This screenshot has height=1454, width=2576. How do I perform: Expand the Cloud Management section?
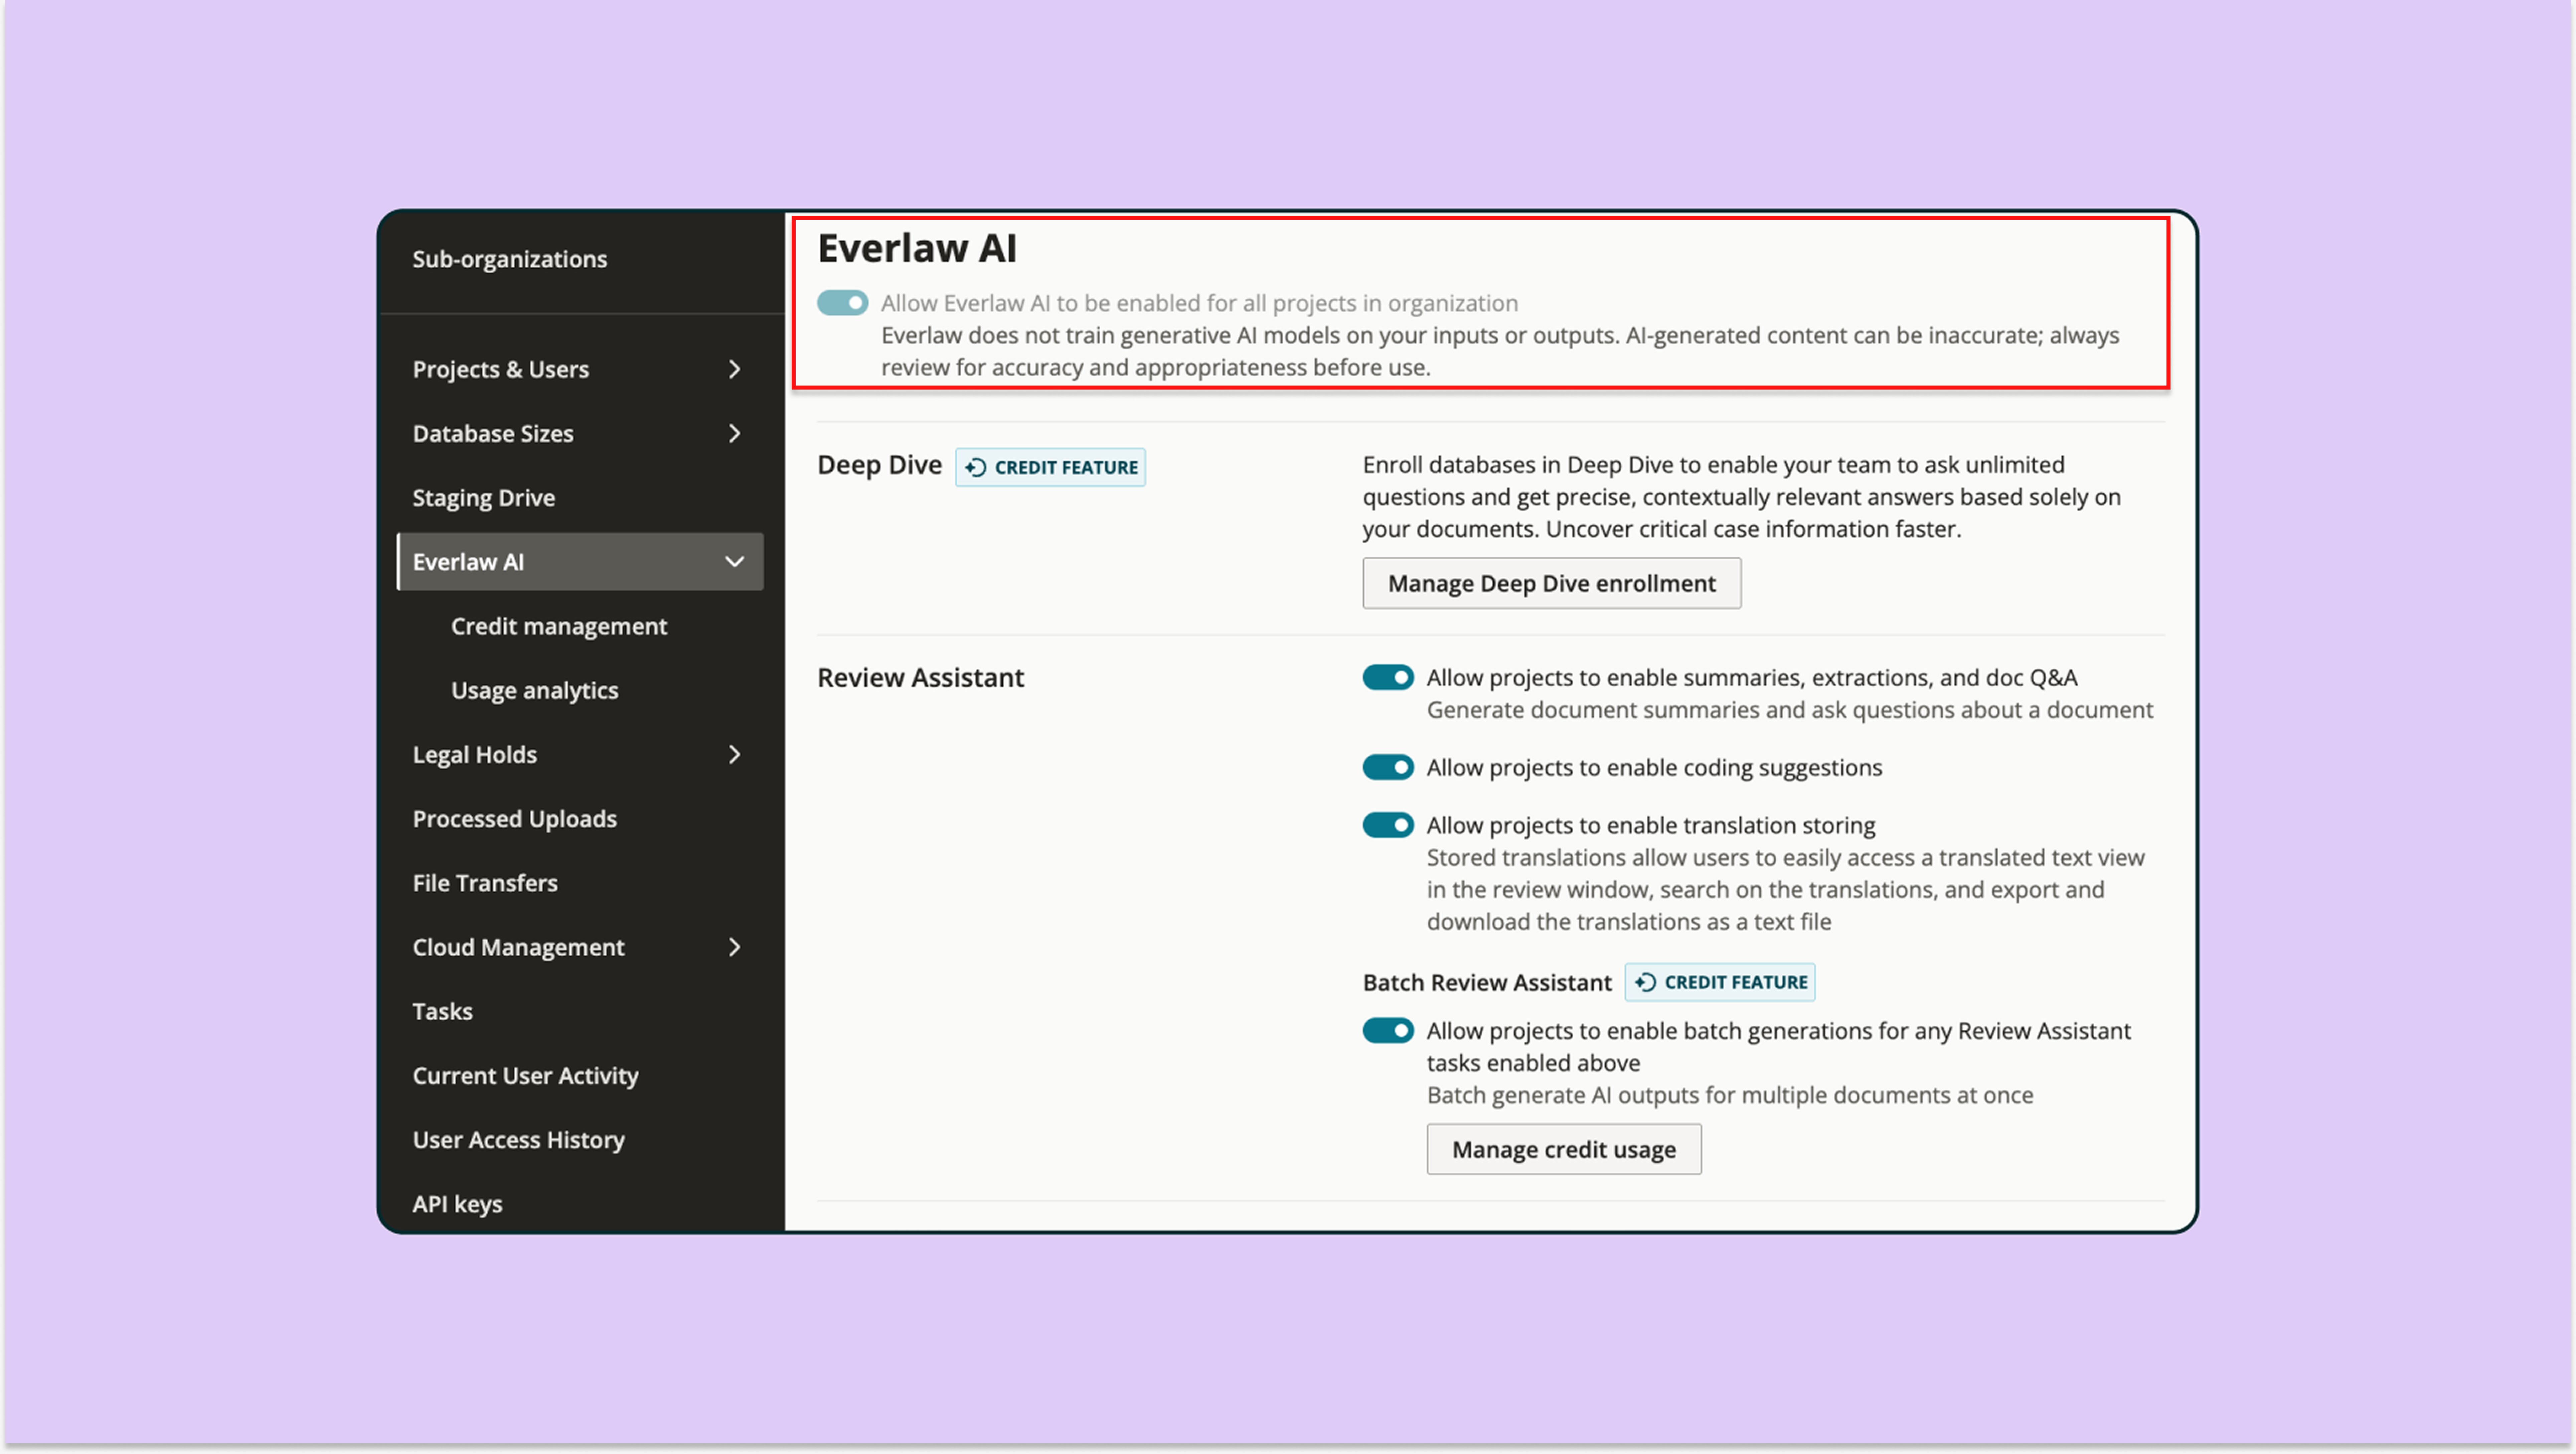coord(735,946)
